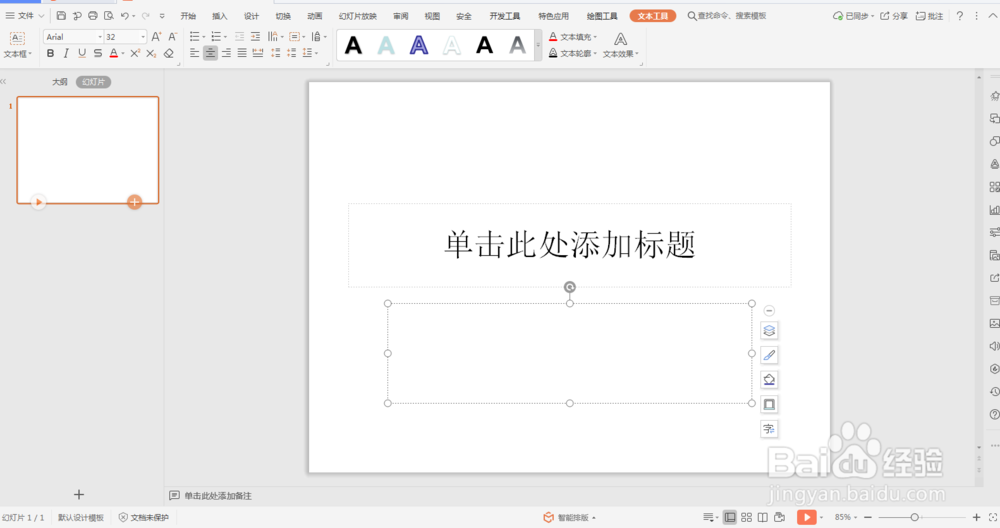The width and height of the screenshot is (1000, 528).
Task: Click 单击此处添加备注 to add notes
Action: pos(217,495)
